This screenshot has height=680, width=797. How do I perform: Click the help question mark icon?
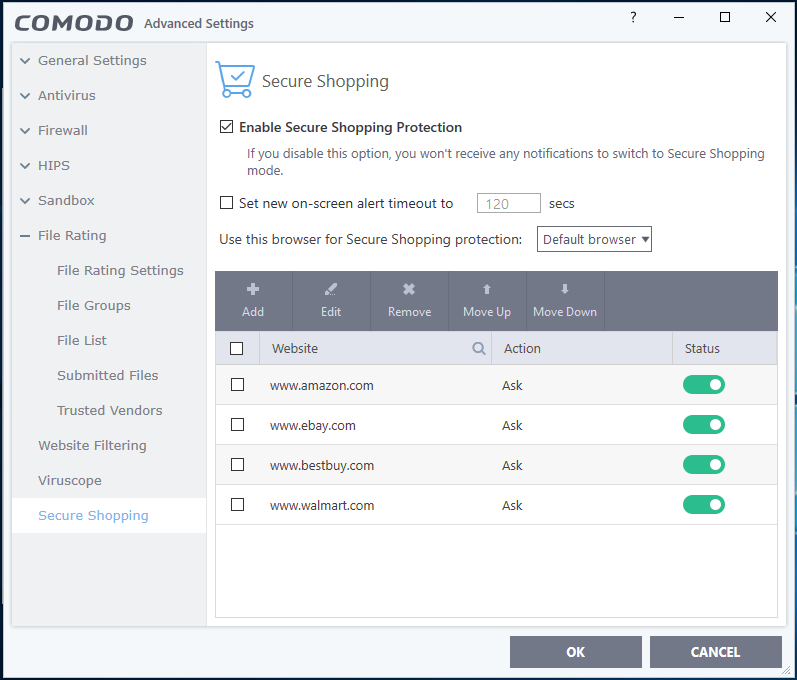tap(634, 18)
